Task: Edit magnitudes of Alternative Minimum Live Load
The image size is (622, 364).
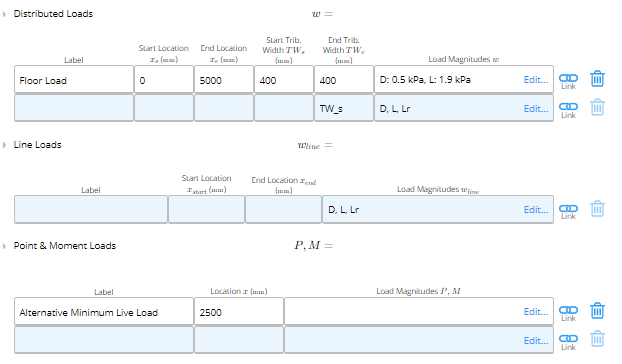Action: click(x=536, y=312)
